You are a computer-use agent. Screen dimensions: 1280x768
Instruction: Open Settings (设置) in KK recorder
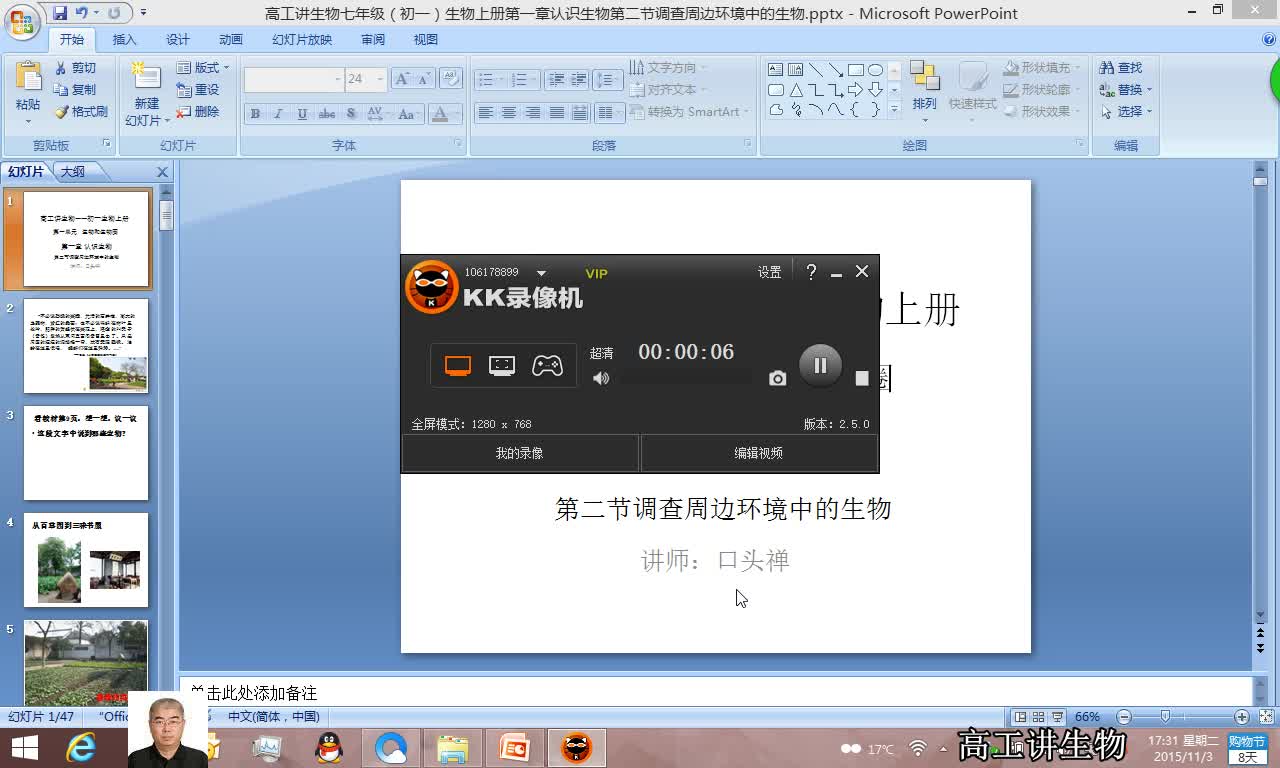coord(769,272)
